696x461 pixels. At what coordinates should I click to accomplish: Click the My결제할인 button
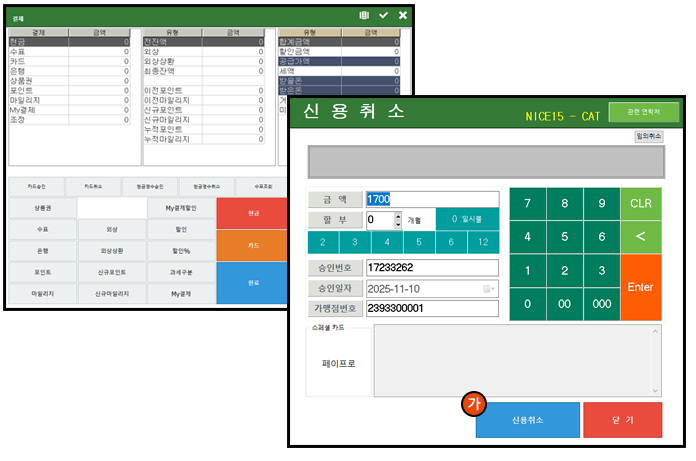(x=181, y=208)
